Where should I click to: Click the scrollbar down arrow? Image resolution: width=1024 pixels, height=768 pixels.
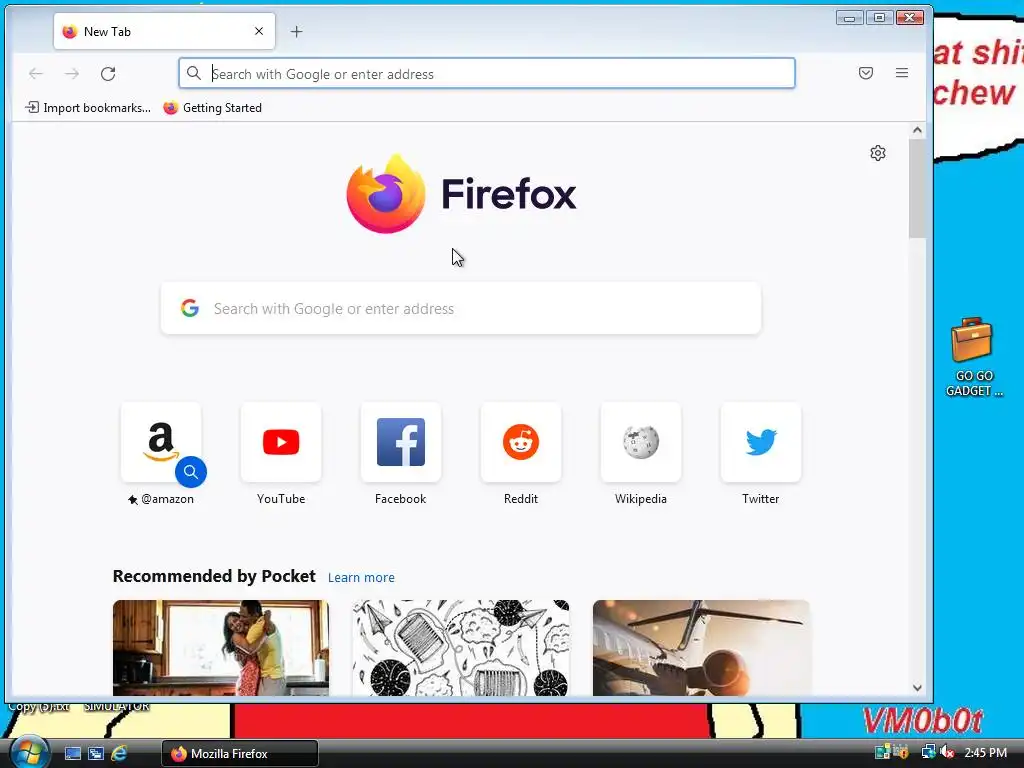917,688
